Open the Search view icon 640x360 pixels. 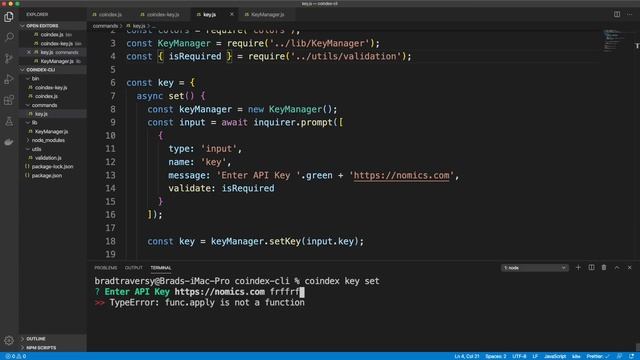9,37
